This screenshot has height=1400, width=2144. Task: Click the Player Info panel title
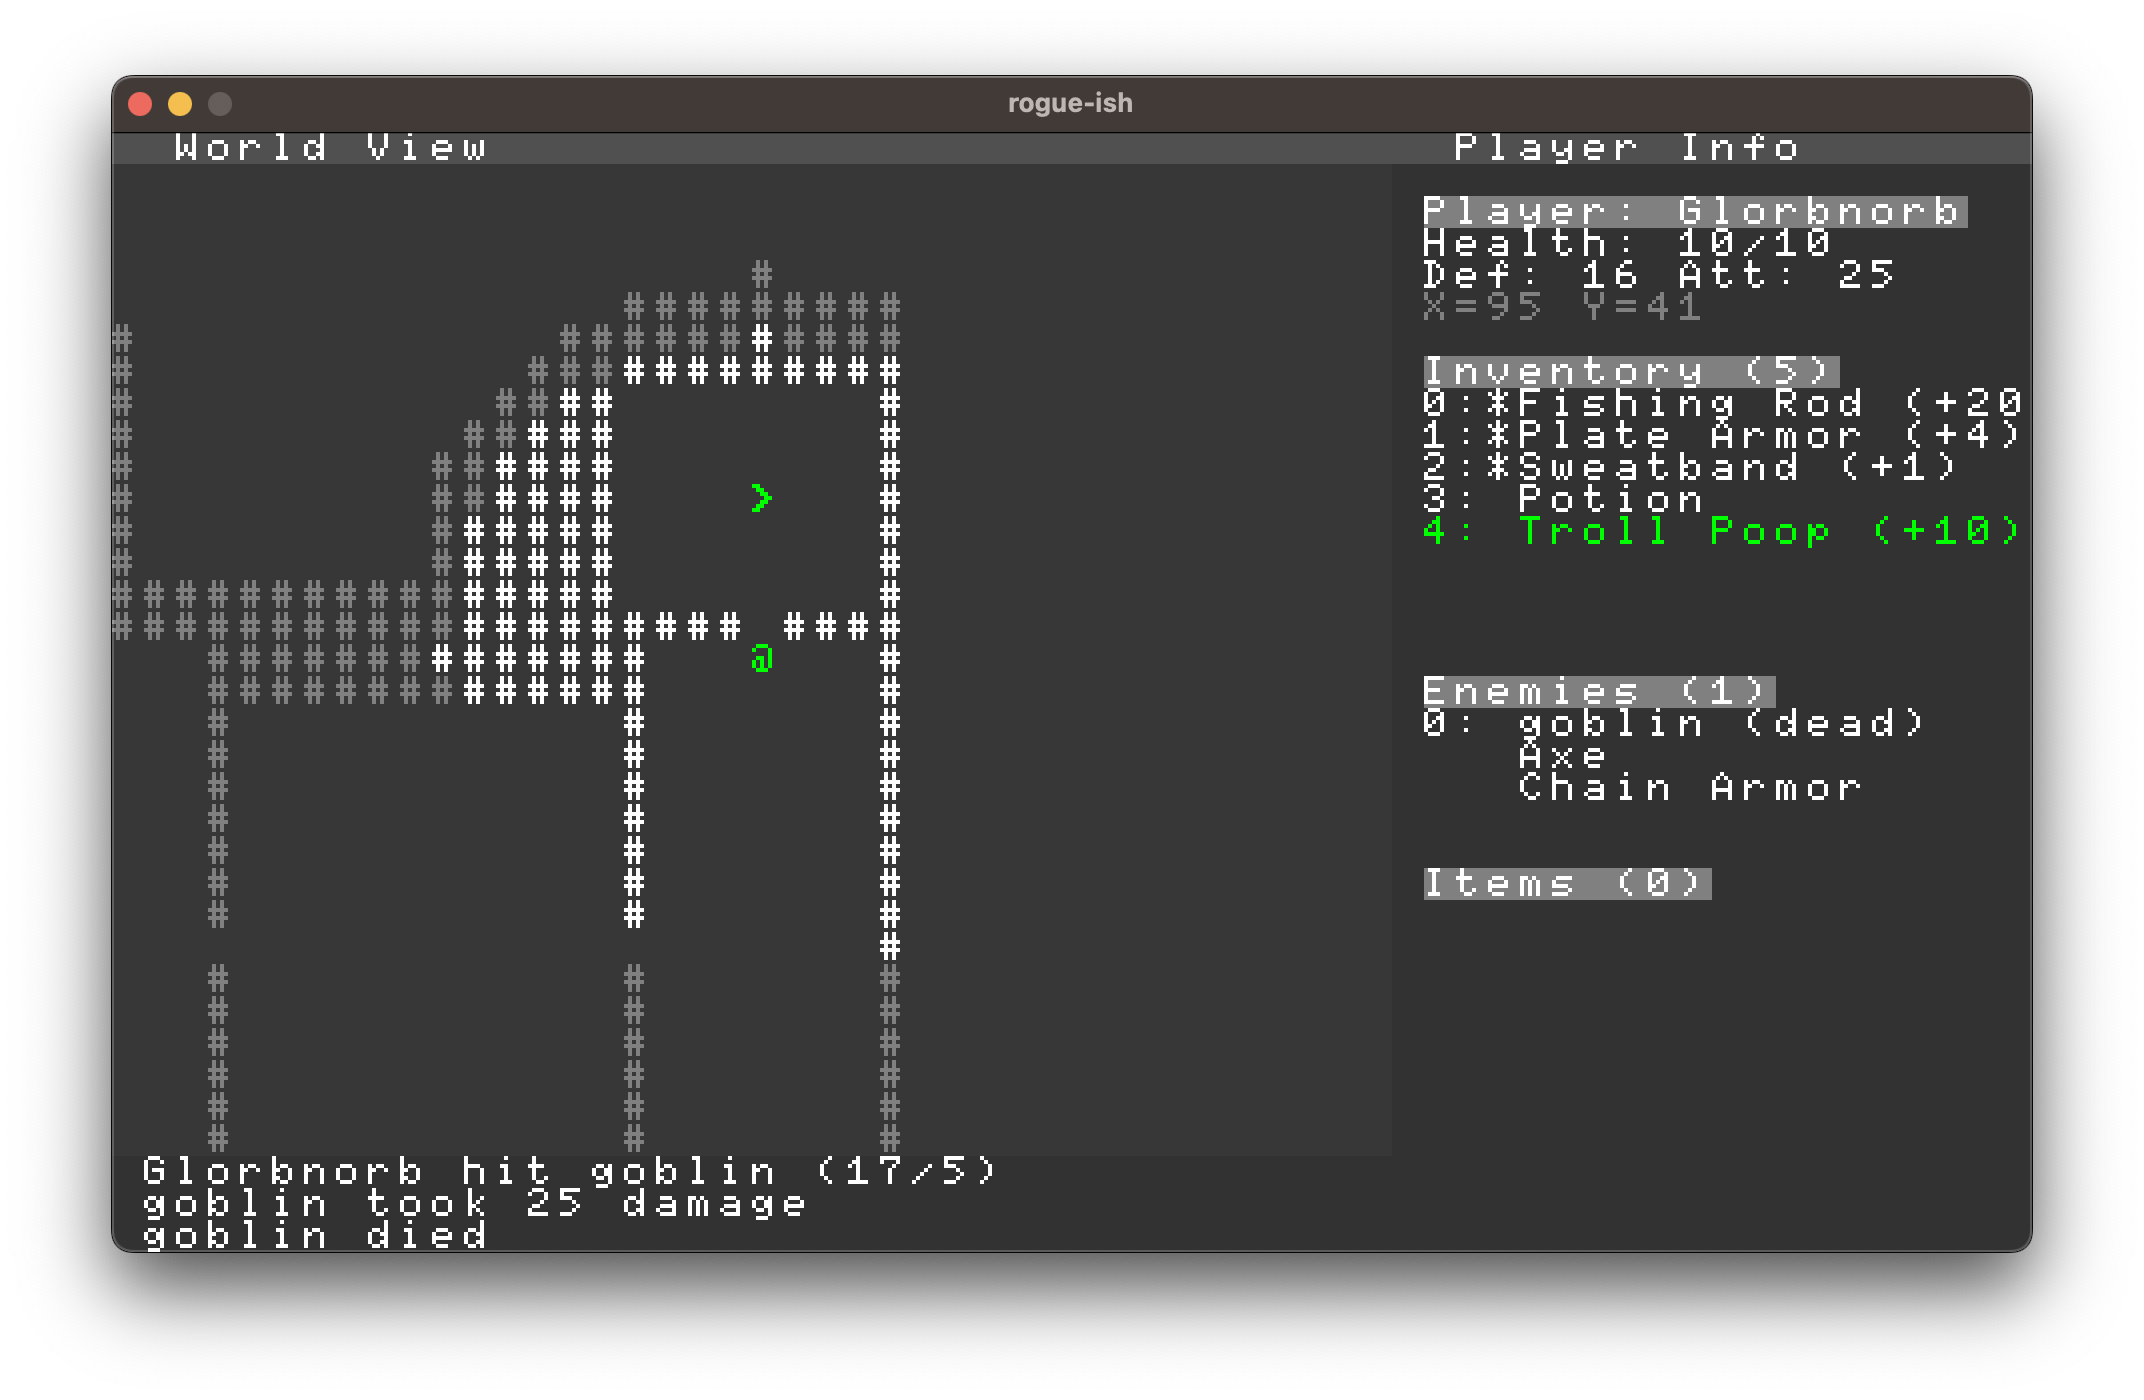1626,148
